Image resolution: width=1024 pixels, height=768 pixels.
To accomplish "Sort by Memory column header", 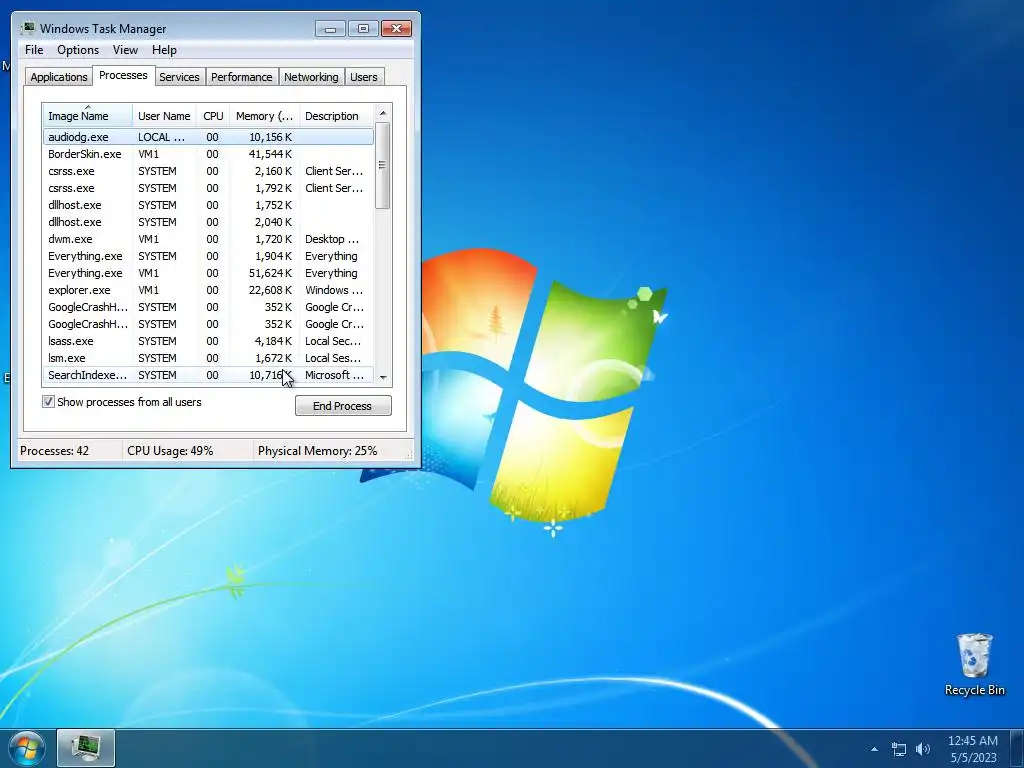I will coord(264,115).
